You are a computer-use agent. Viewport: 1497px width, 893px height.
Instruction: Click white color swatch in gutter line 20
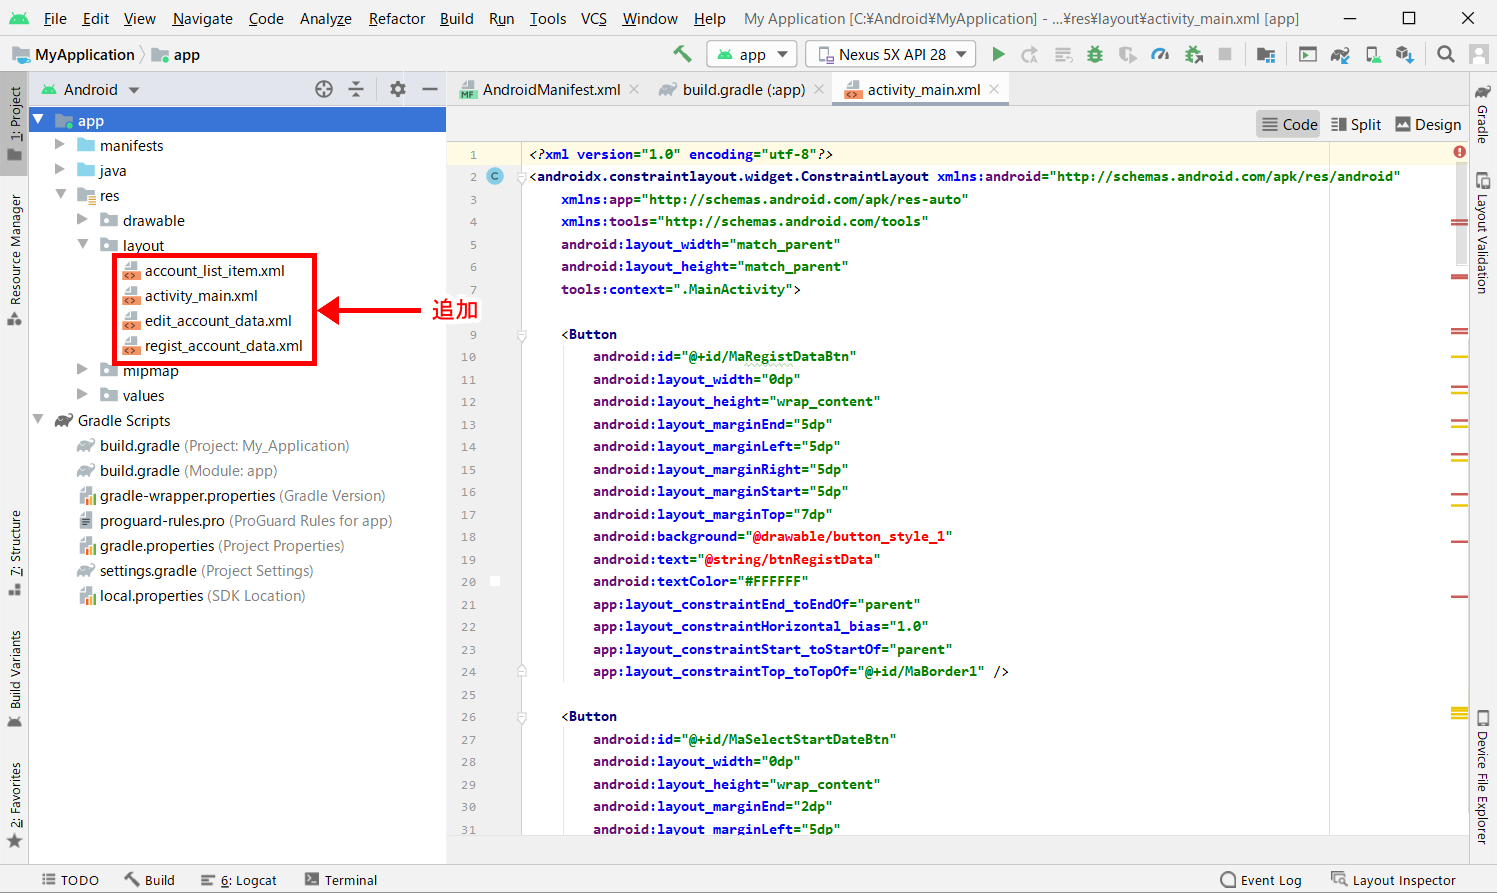click(x=495, y=581)
